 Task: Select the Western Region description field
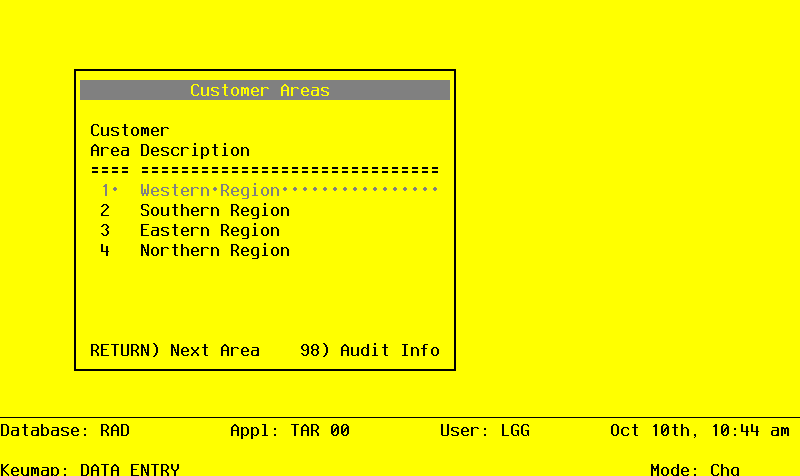[289, 190]
